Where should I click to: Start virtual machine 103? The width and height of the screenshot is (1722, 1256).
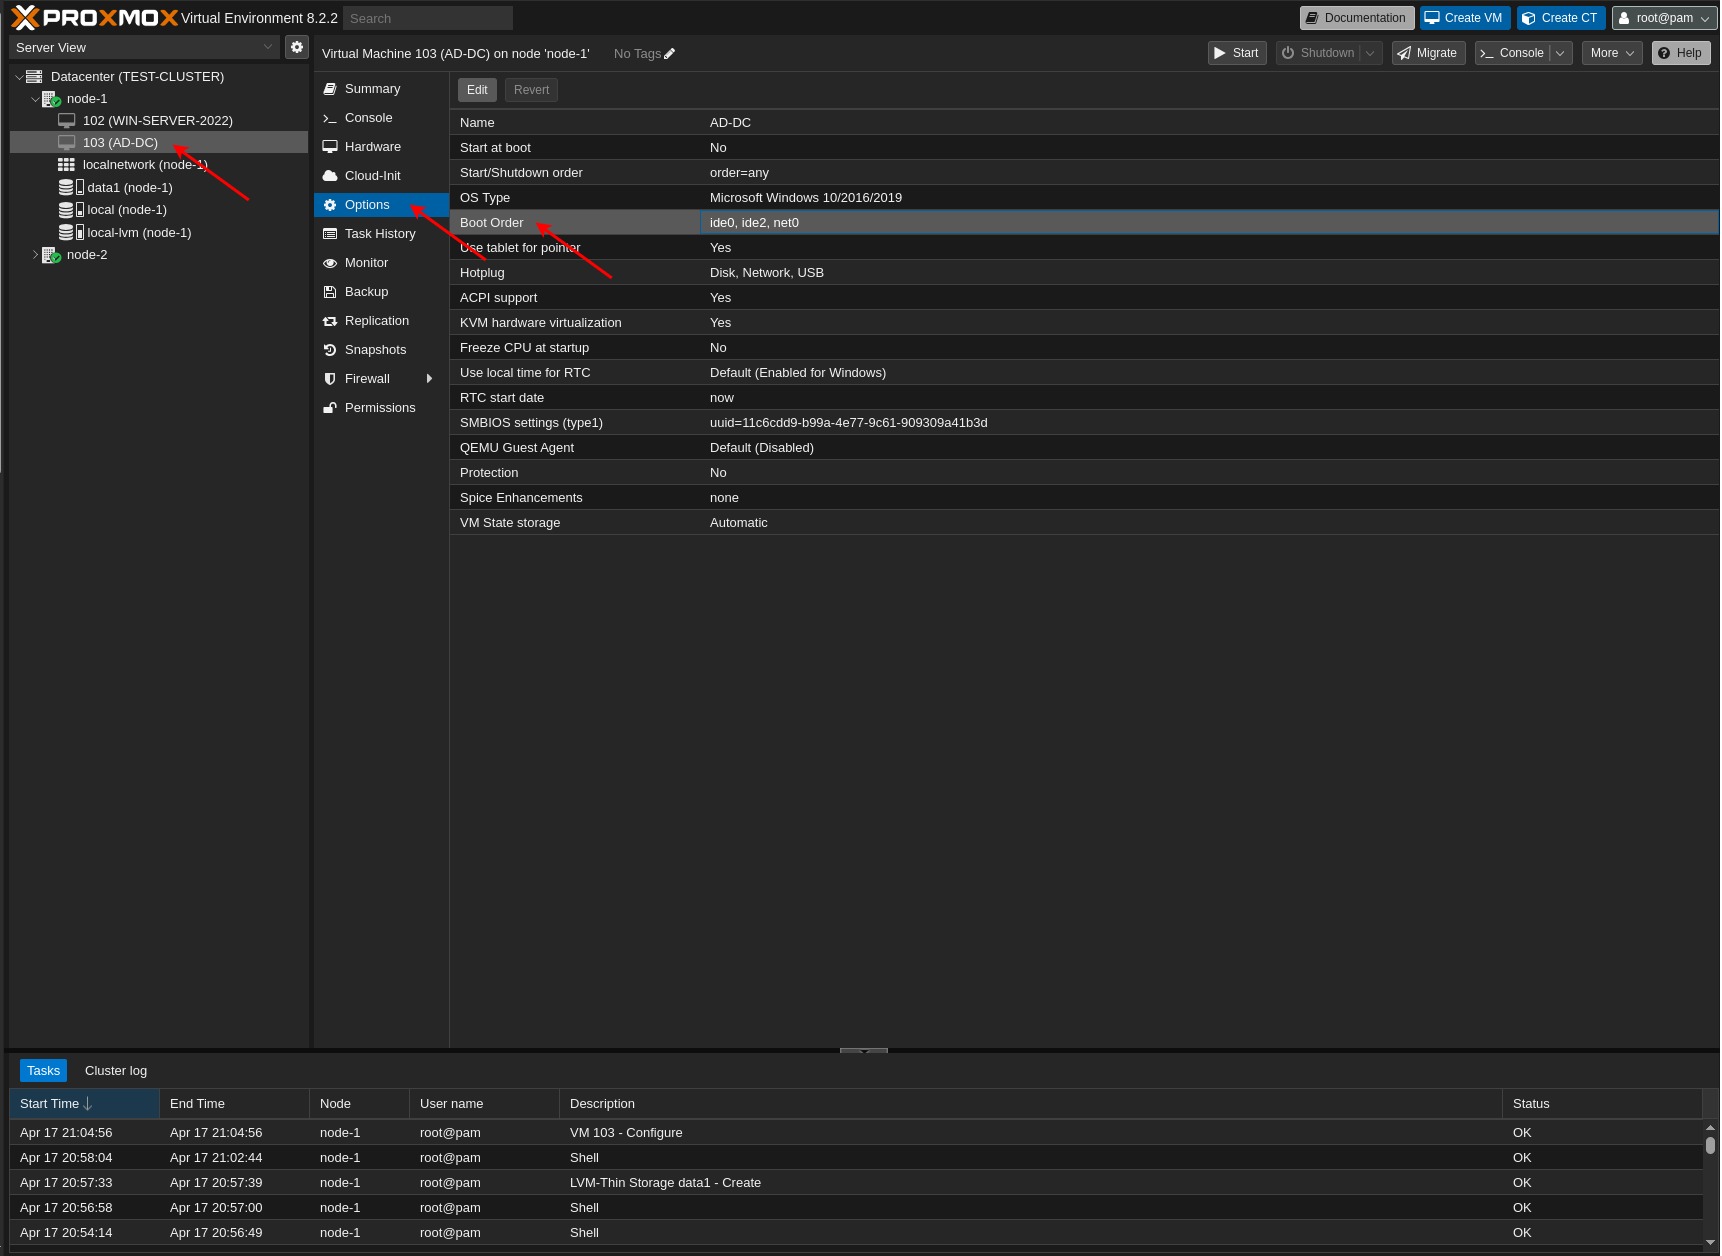point(1236,53)
